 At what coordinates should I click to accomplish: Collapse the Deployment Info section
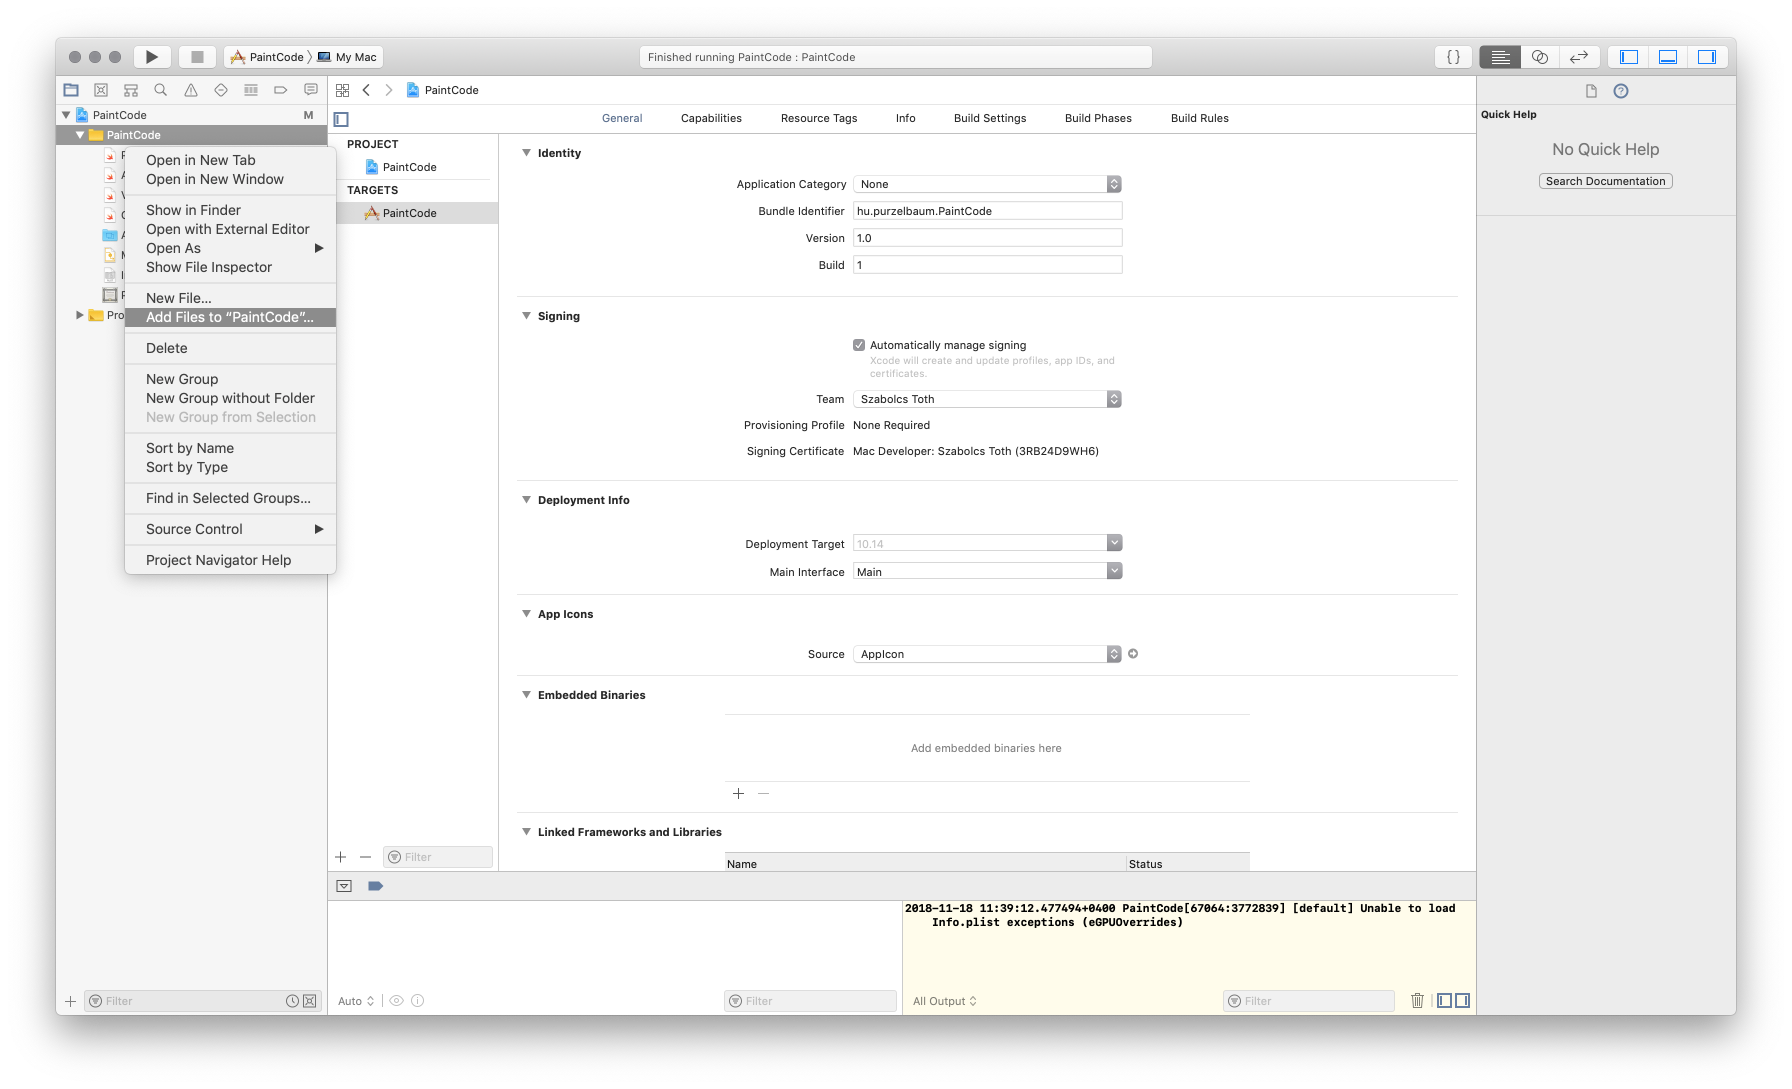pyautogui.click(x=527, y=500)
